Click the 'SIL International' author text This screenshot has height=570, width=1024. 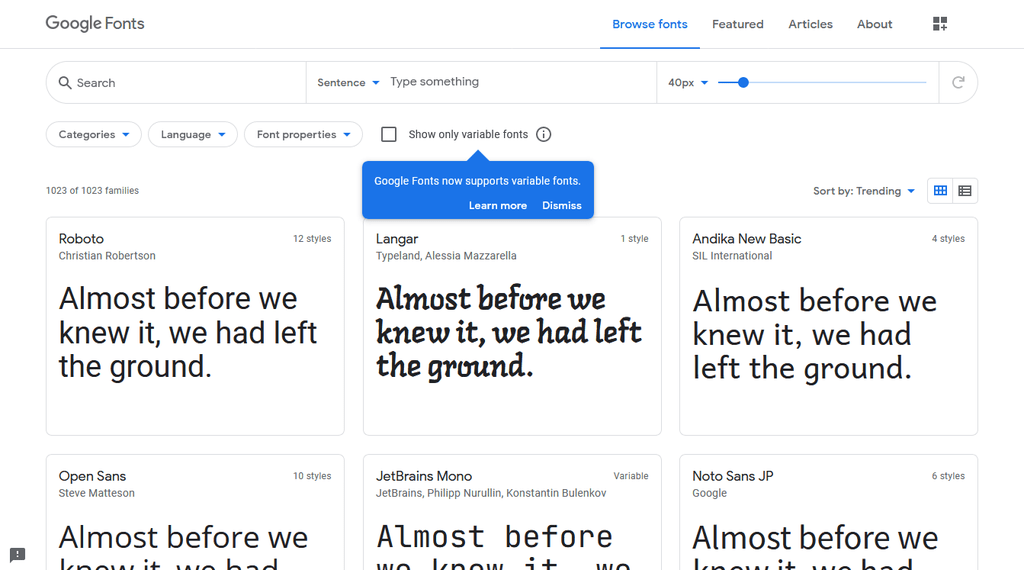click(x=732, y=256)
